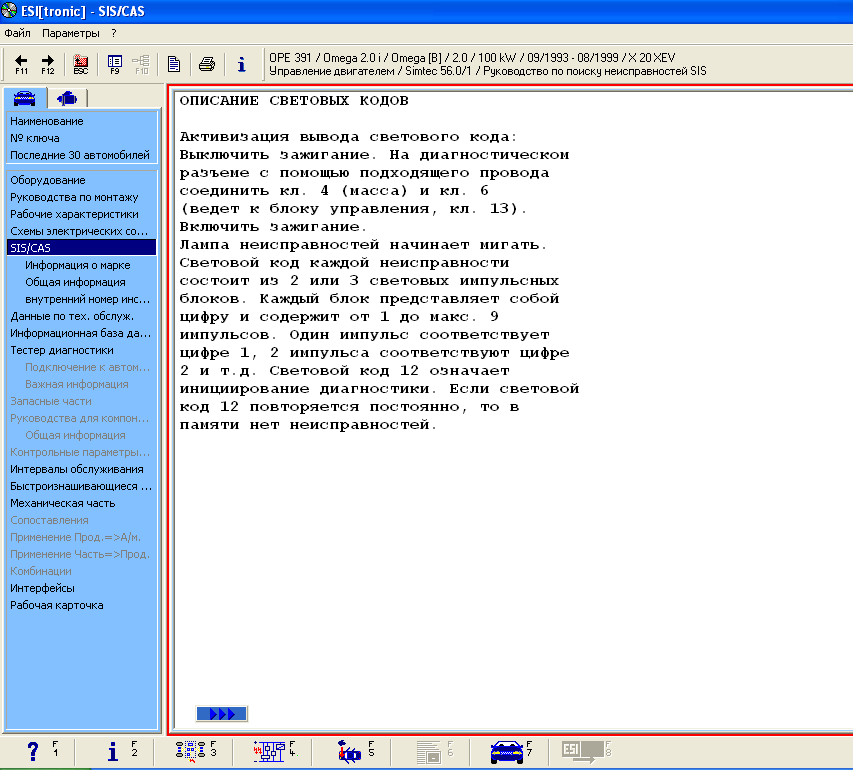This screenshot has width=853, height=770.
Task: Open the document page icon in toolbar
Action: (174, 64)
